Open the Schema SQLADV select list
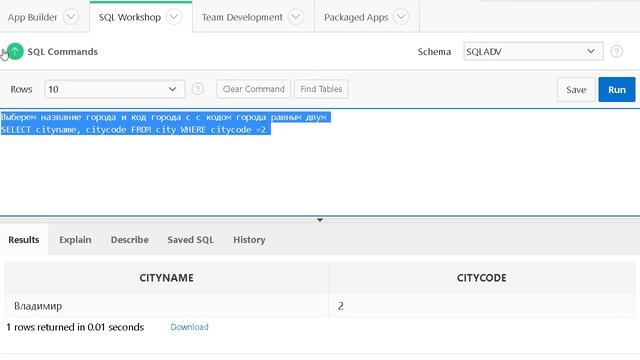This screenshot has width=640, height=360. 533,51
